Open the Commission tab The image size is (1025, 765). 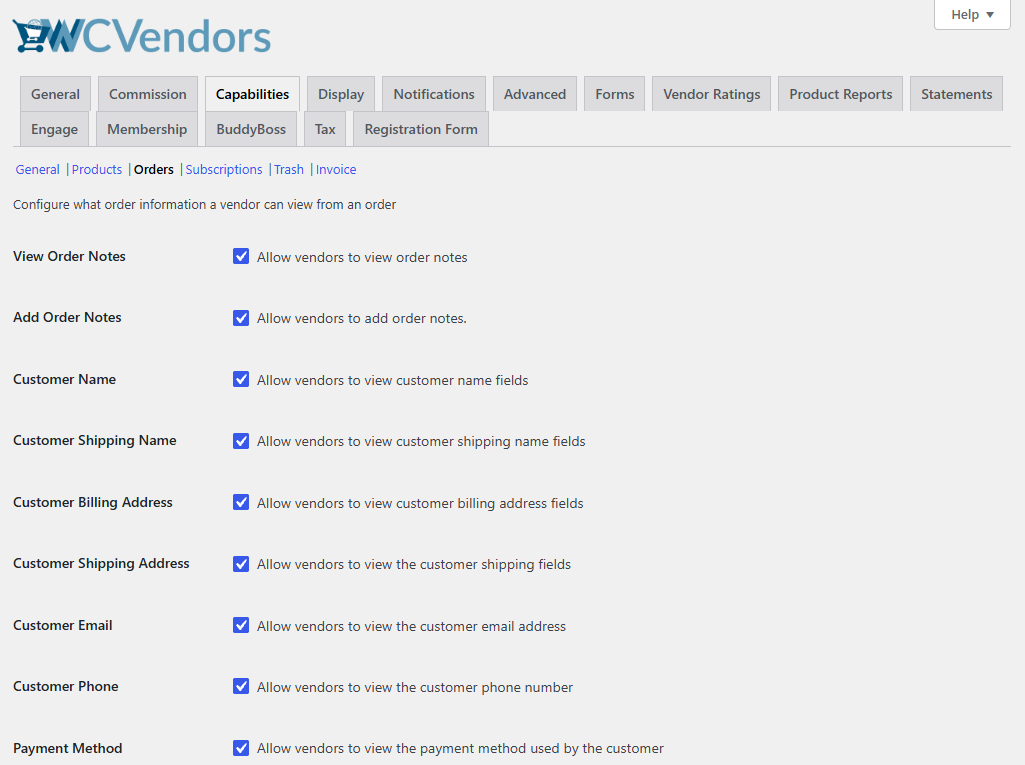coord(148,94)
